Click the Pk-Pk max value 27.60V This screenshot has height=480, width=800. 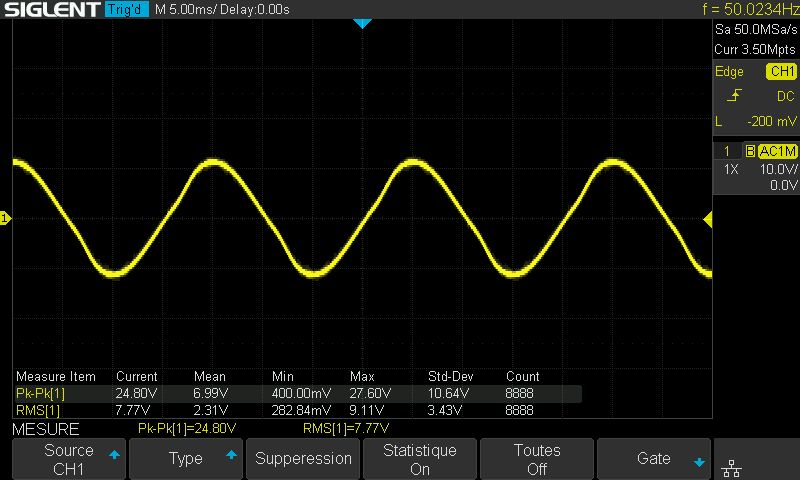[370, 393]
